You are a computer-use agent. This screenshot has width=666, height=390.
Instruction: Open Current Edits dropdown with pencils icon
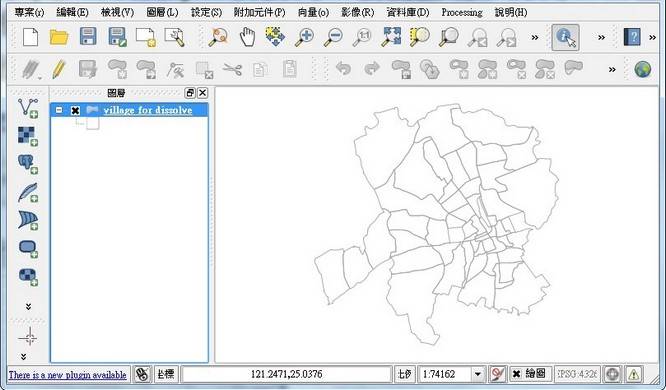click(31, 69)
